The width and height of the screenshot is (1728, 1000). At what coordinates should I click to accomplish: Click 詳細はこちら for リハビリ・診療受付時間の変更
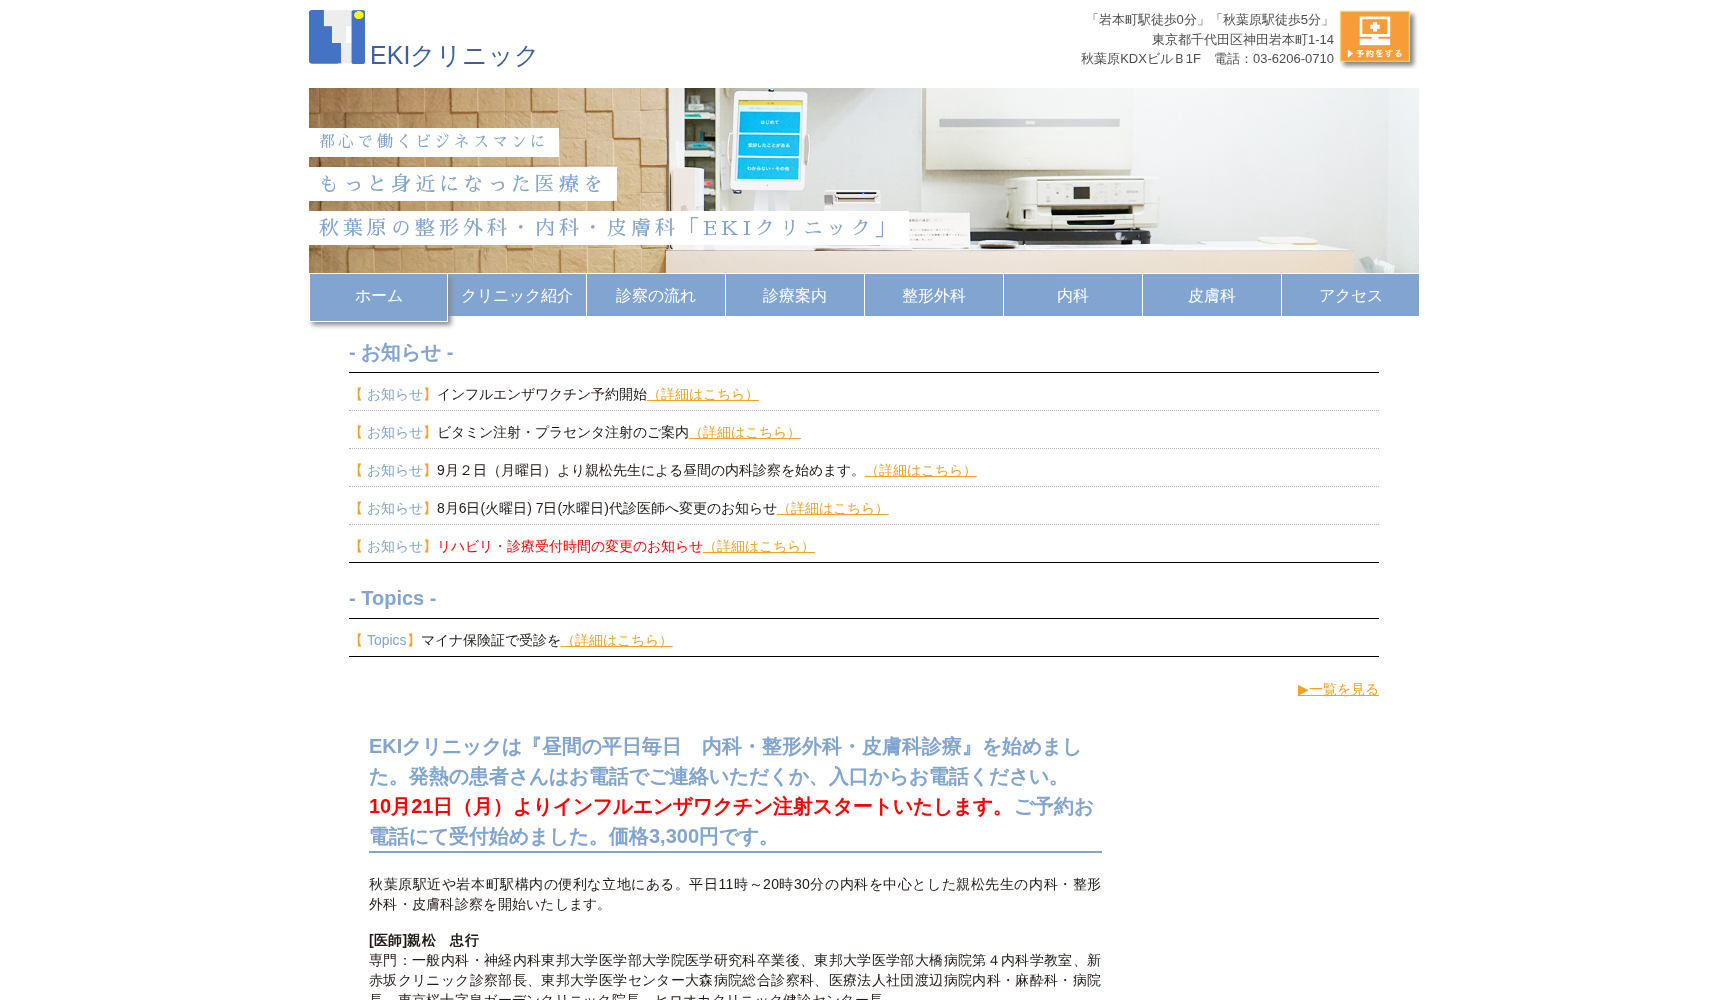click(761, 546)
